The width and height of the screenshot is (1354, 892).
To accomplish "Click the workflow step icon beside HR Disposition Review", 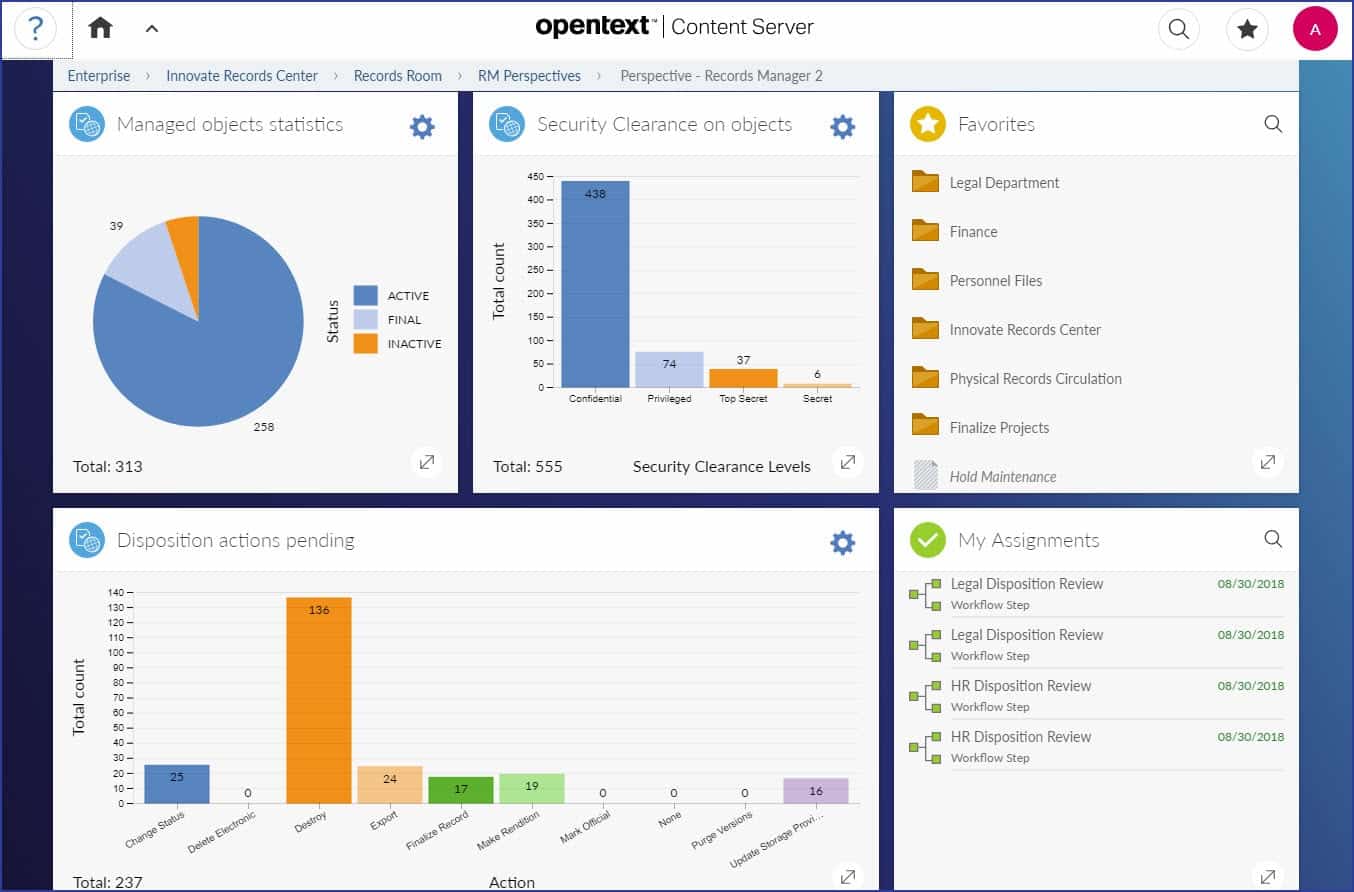I will click(x=923, y=694).
